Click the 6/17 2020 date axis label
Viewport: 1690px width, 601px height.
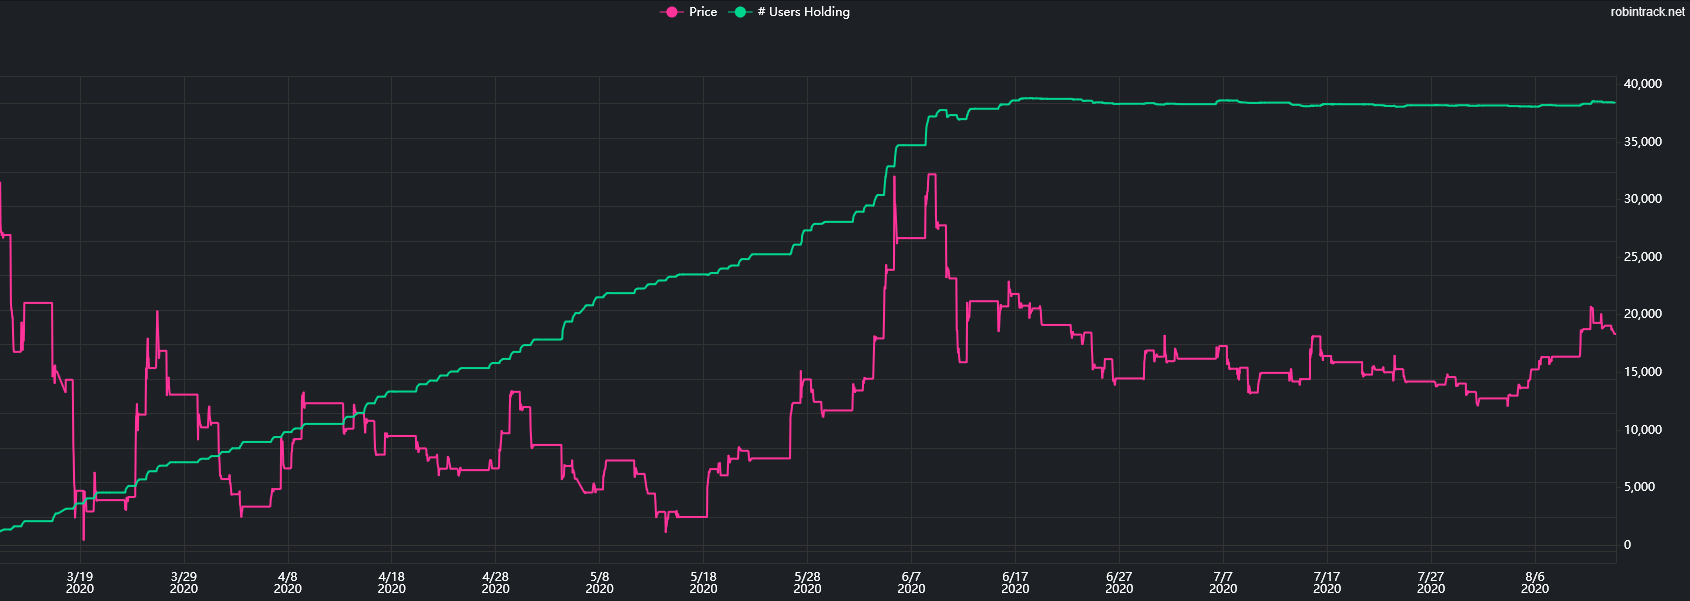1015,582
